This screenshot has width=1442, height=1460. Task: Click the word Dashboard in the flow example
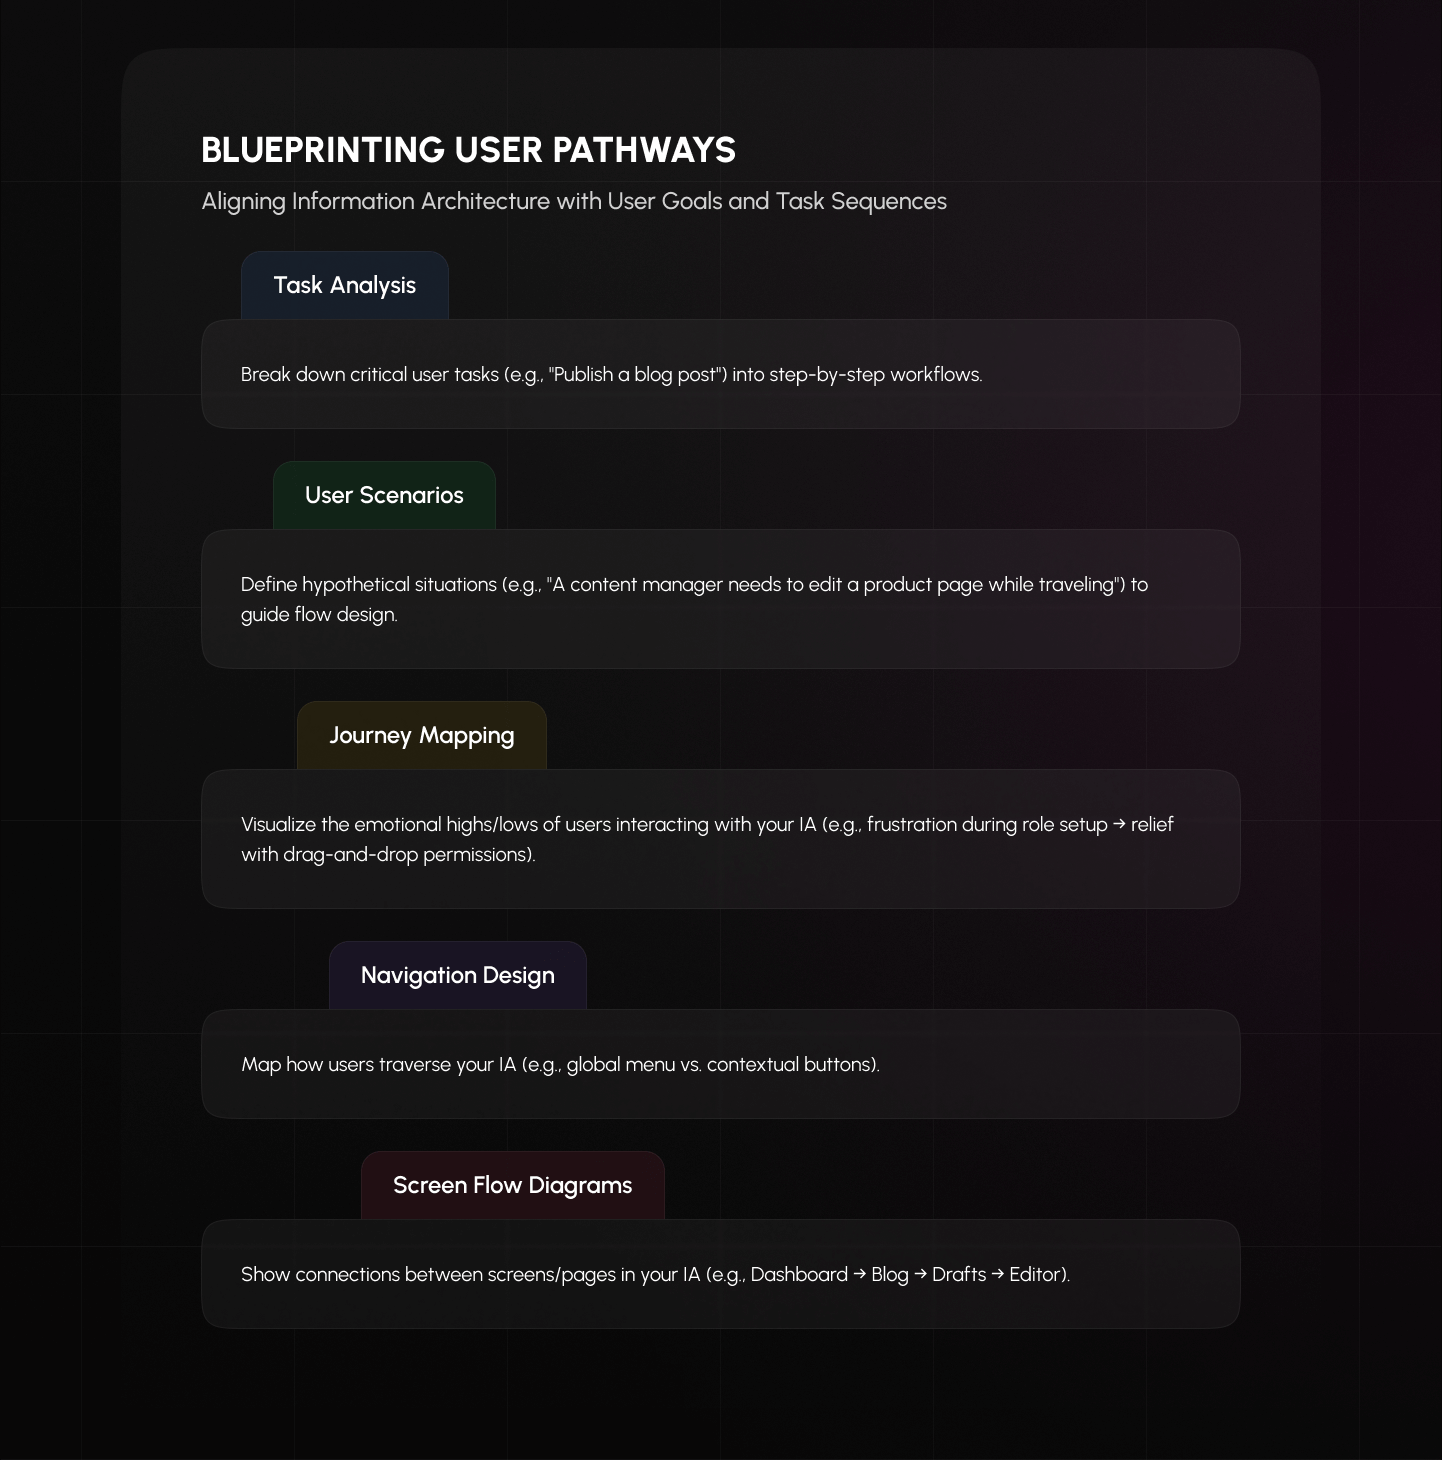click(x=799, y=1275)
